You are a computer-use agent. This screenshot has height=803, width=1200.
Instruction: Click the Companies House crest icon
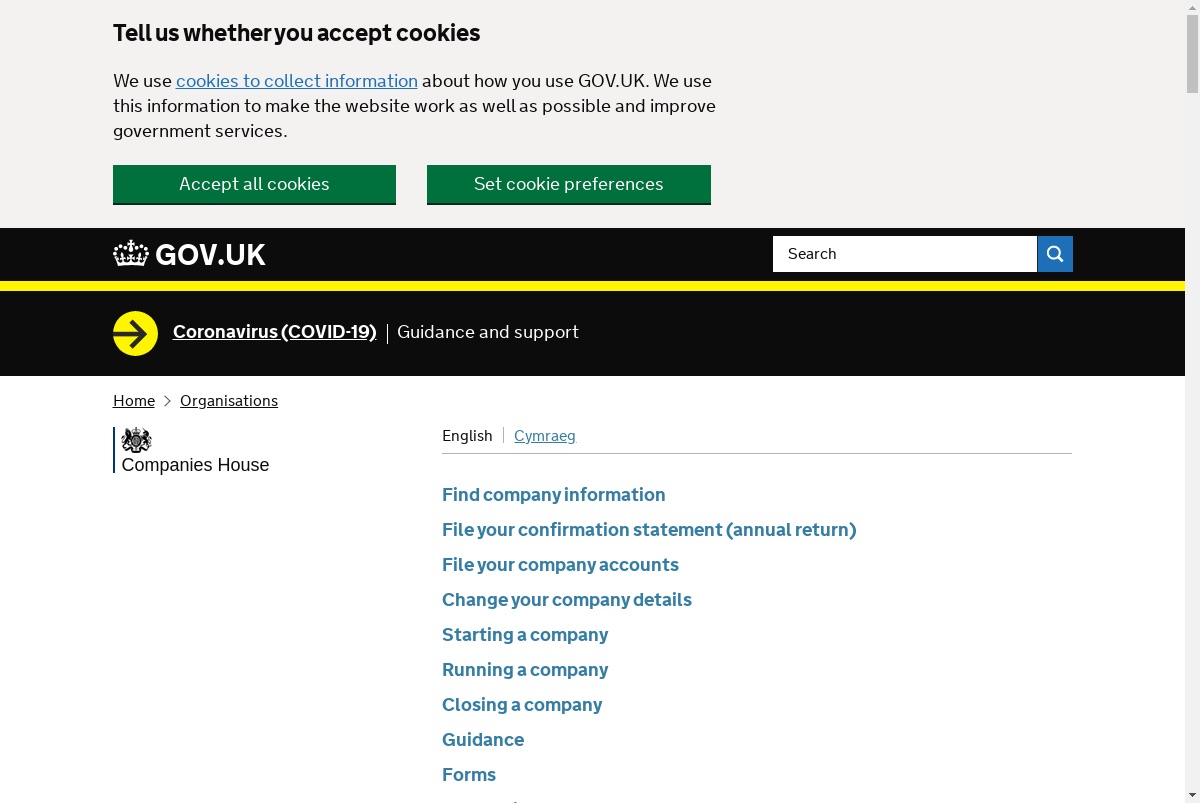(136, 440)
